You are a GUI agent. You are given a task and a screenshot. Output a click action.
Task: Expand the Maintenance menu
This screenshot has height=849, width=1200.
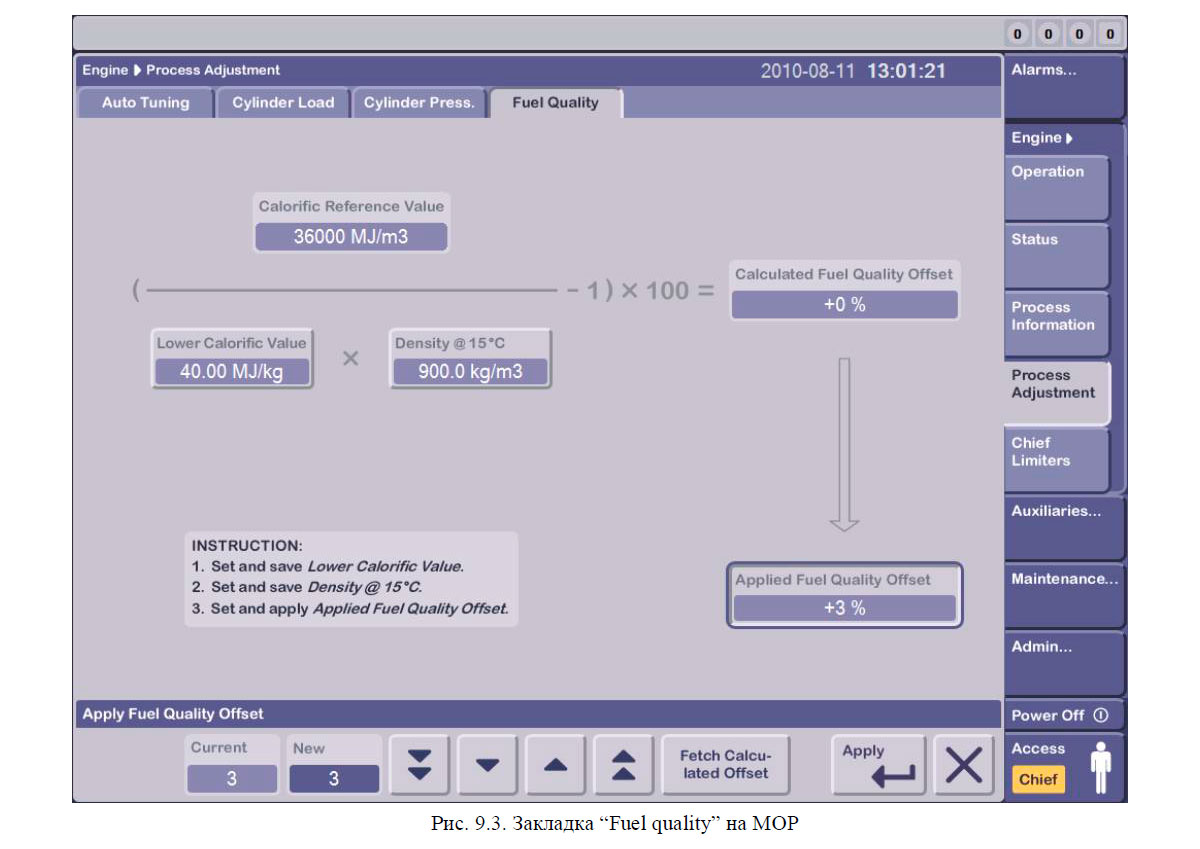pos(1064,595)
